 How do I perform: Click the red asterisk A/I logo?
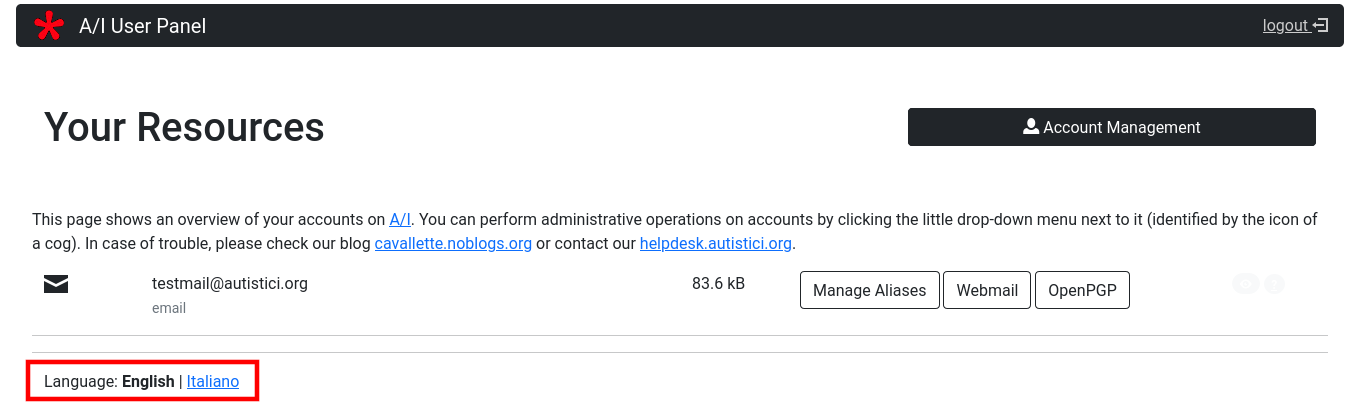(x=48, y=26)
